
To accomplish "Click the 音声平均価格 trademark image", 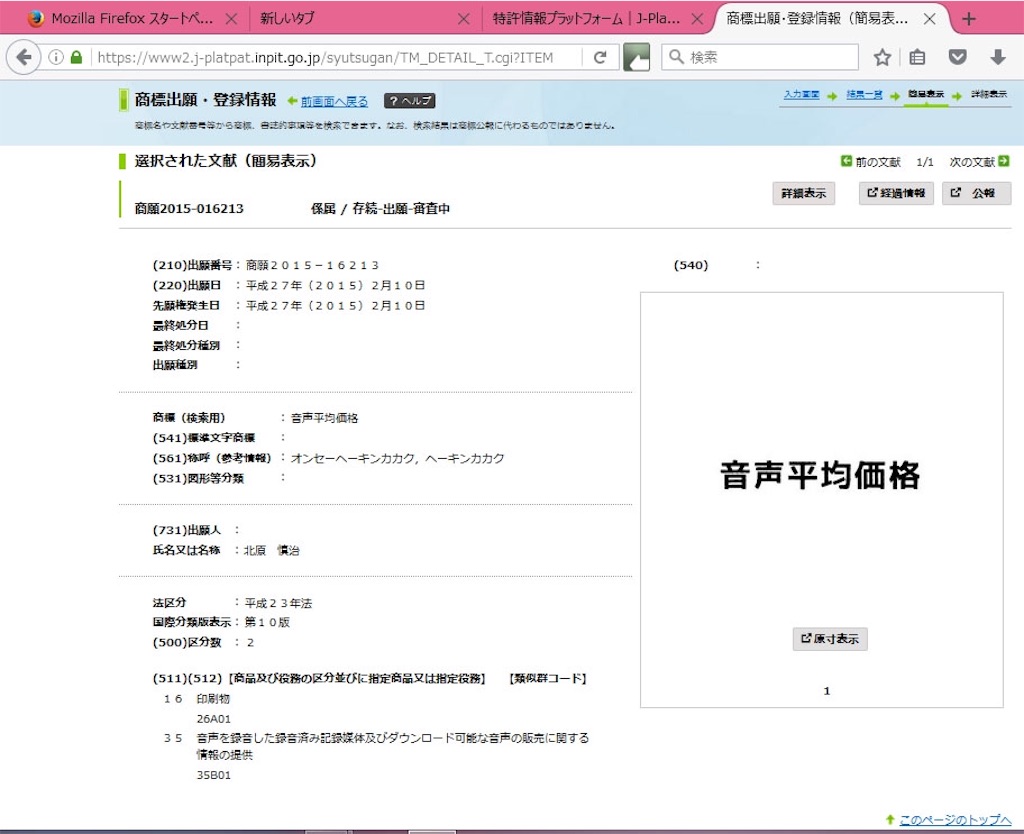I will pos(820,475).
